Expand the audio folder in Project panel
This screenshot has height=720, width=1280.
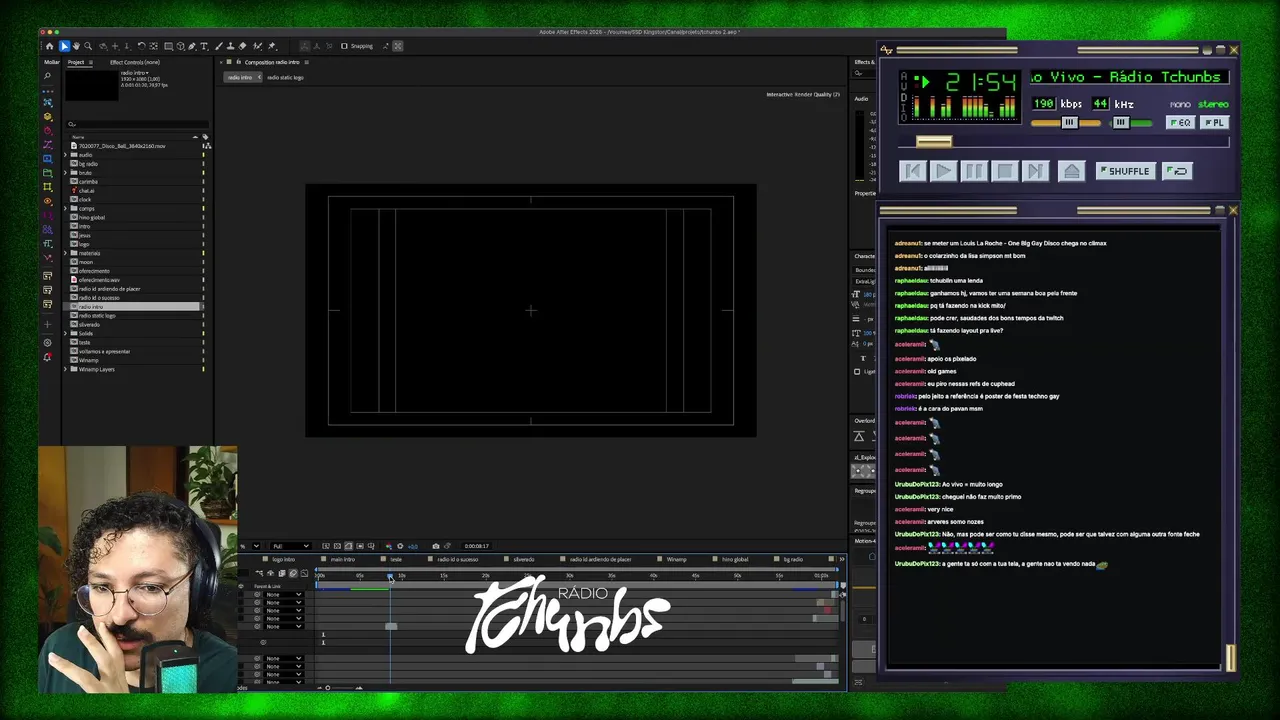coord(66,155)
